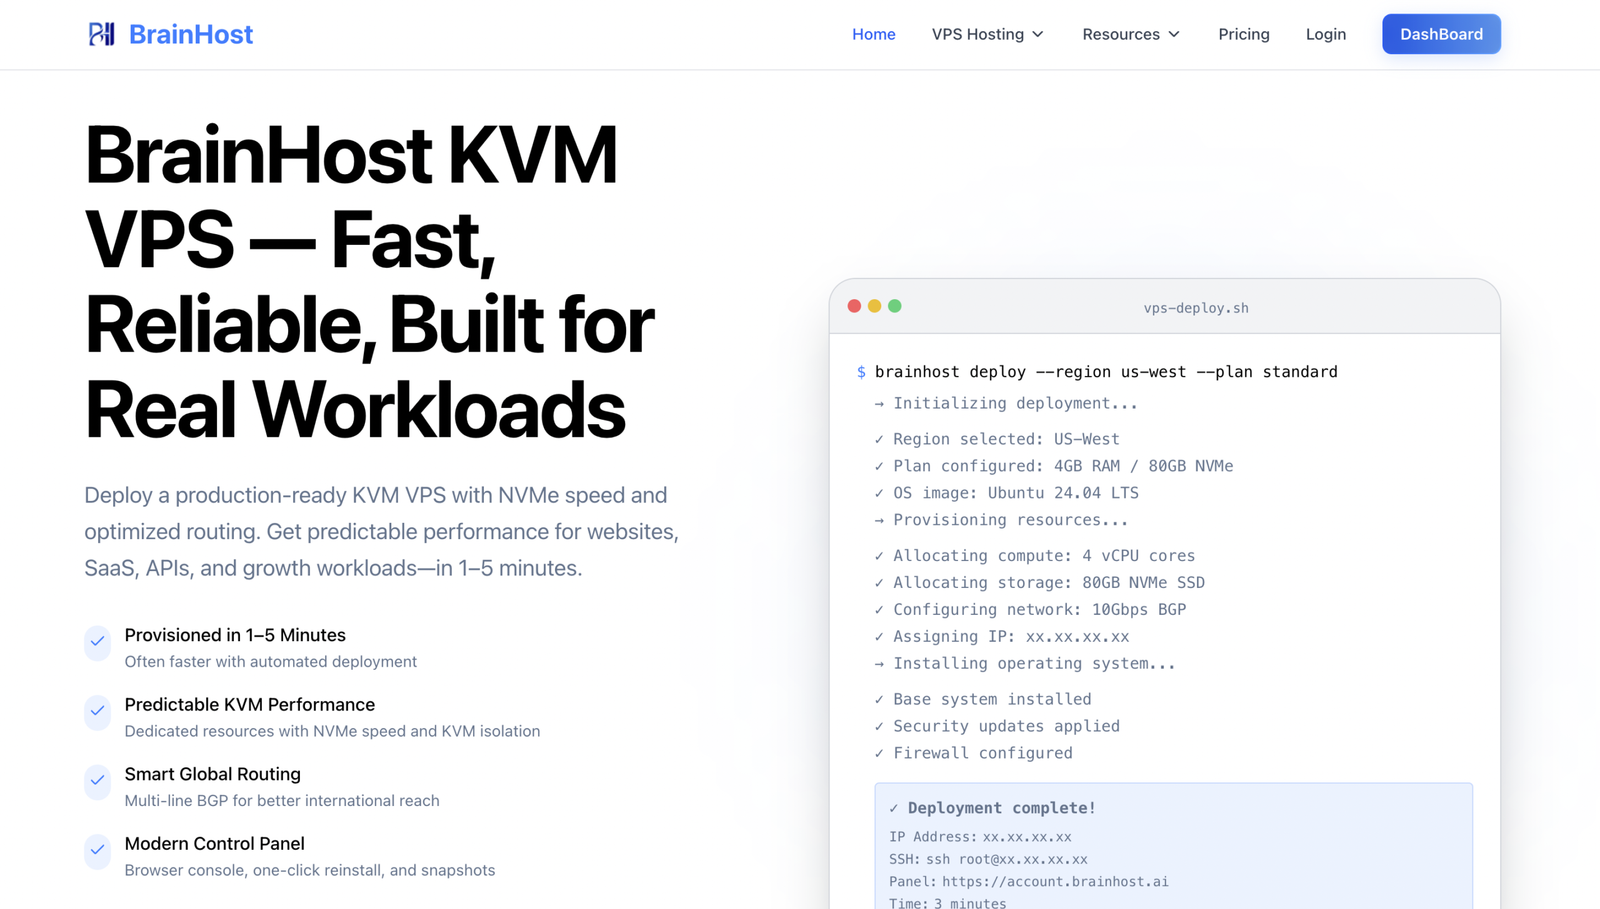Image resolution: width=1600 pixels, height=909 pixels.
Task: Click the 'IP Address: xx.xx.xx.xx' line
Action: [980, 837]
